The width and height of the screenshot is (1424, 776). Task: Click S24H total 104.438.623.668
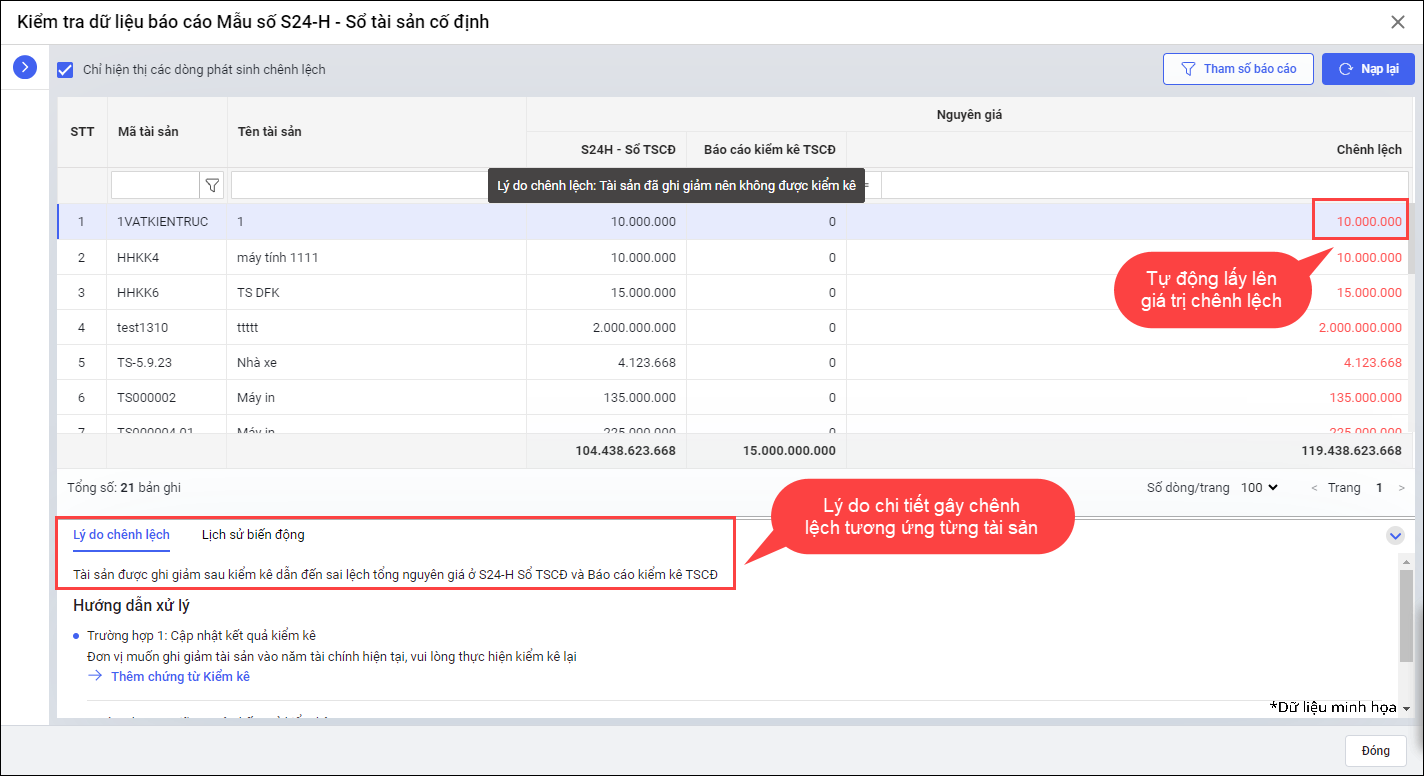tap(626, 451)
